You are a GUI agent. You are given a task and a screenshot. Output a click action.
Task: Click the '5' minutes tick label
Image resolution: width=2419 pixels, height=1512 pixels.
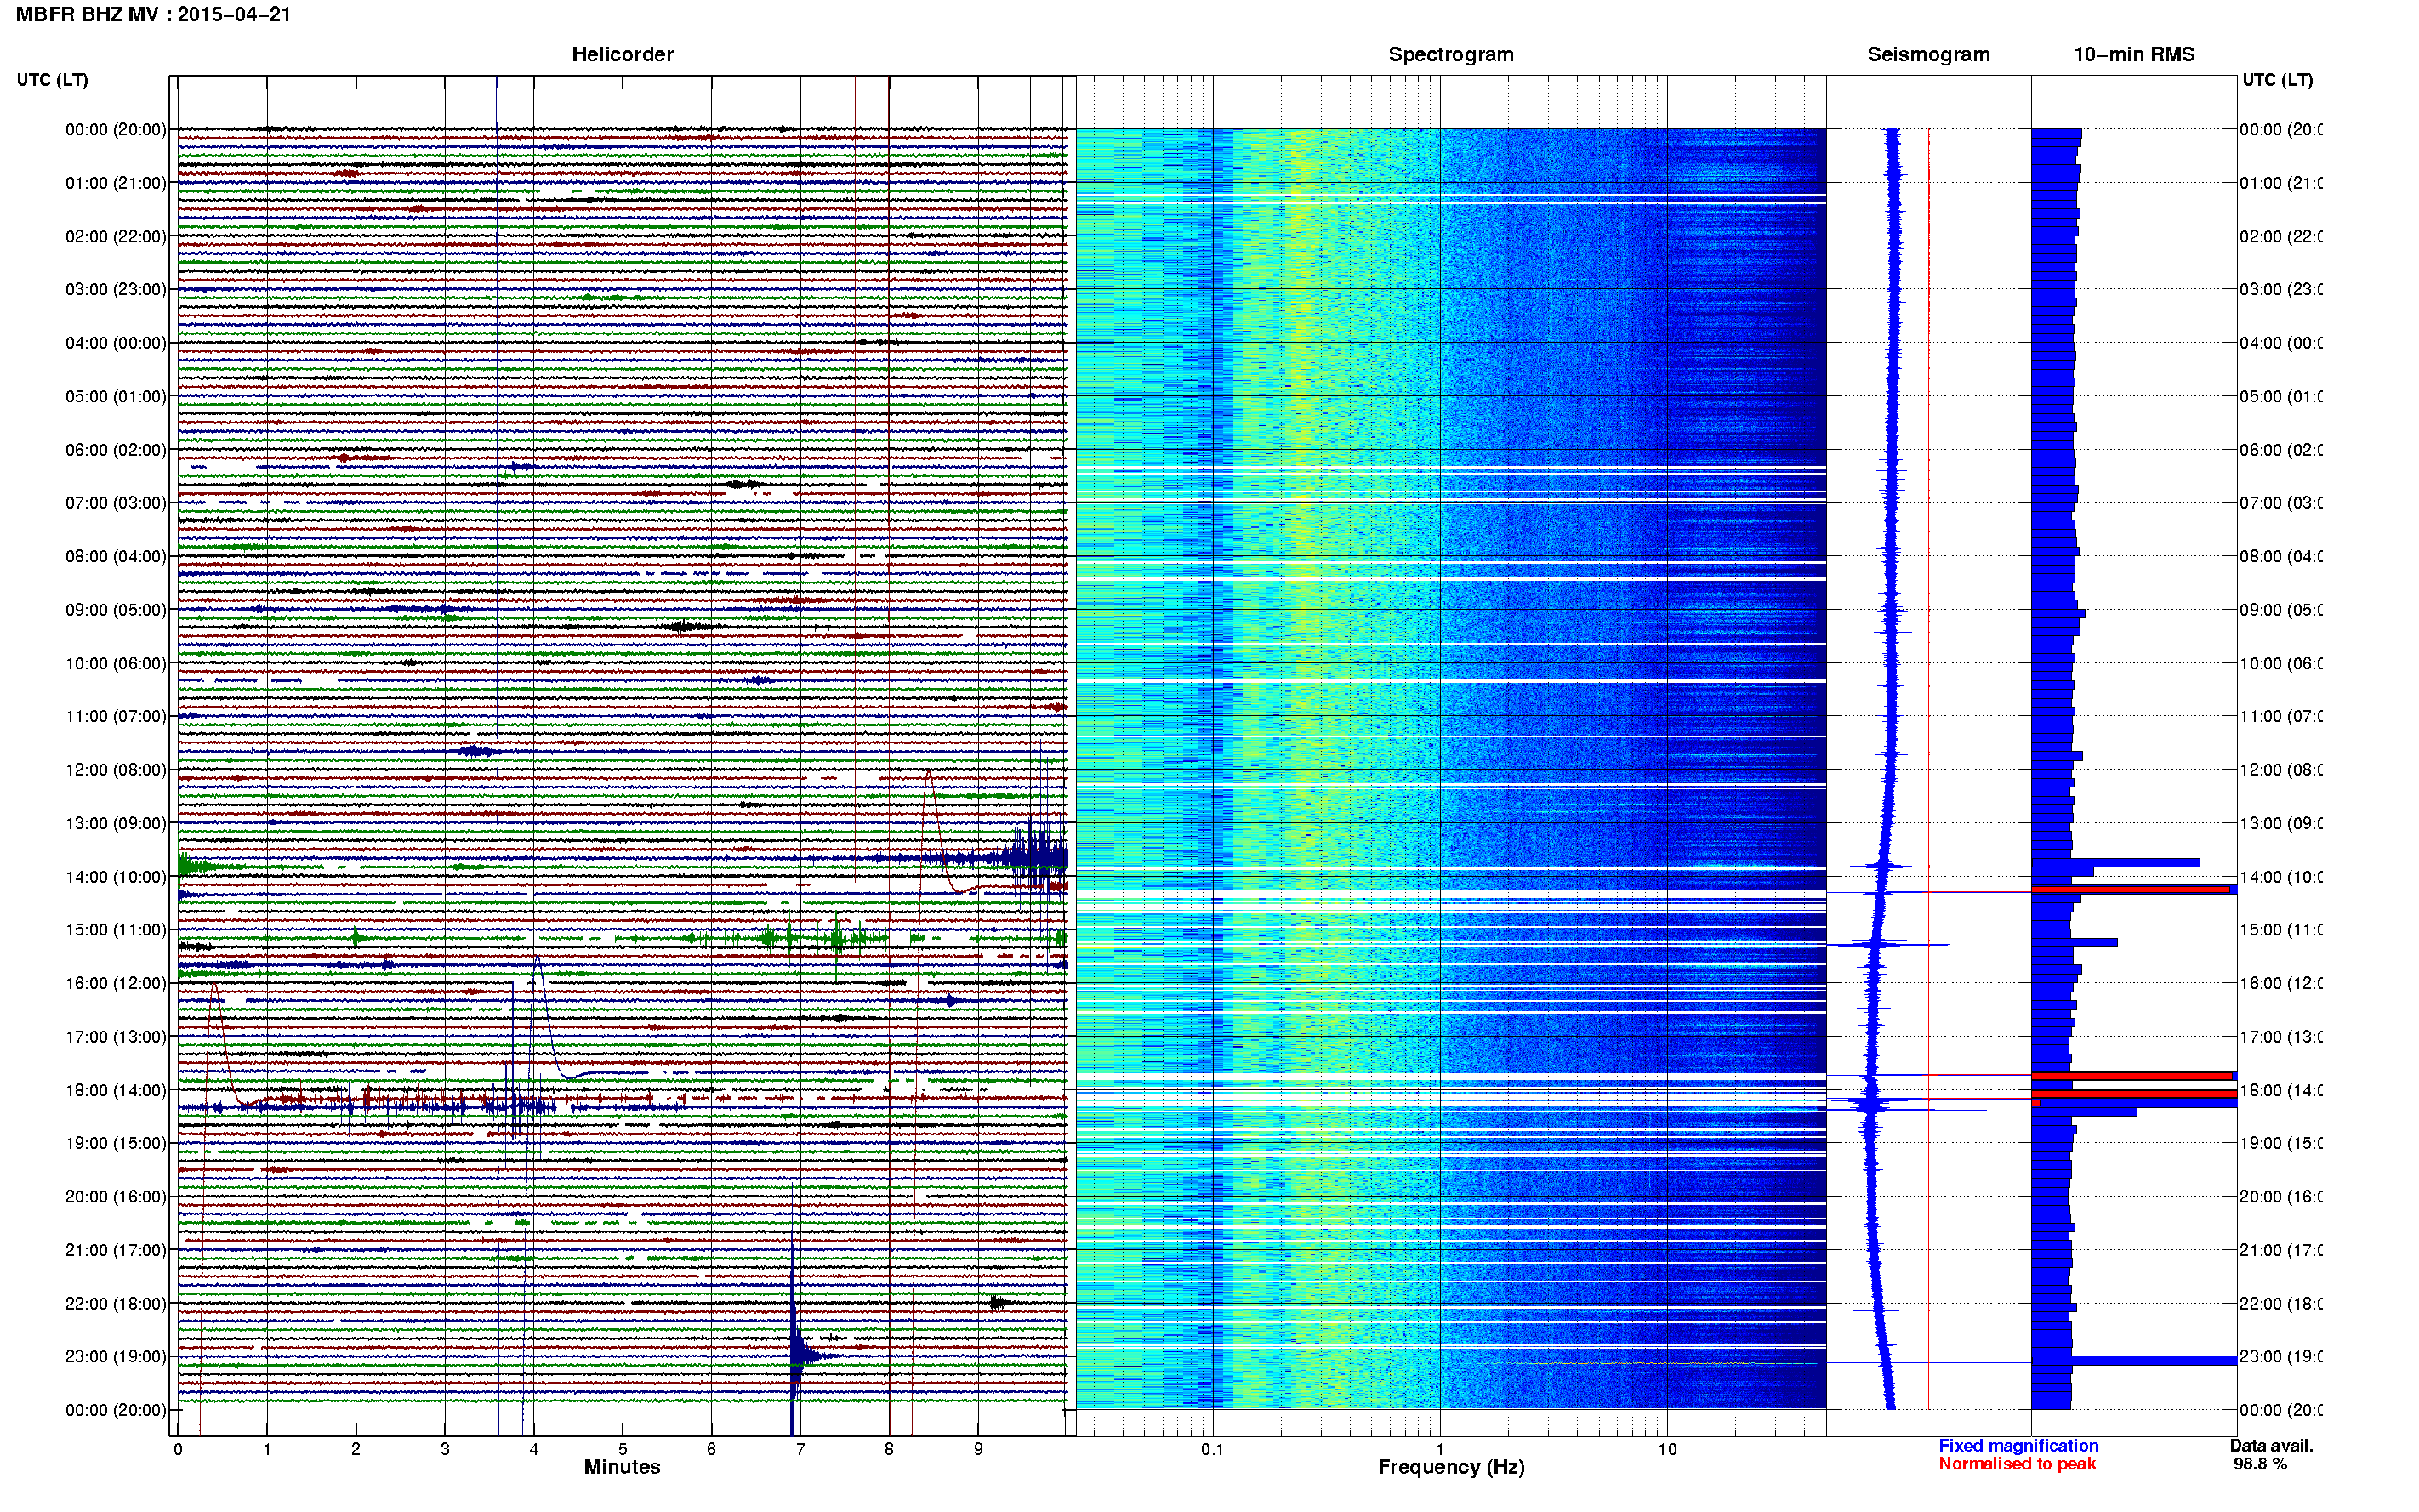tap(622, 1449)
